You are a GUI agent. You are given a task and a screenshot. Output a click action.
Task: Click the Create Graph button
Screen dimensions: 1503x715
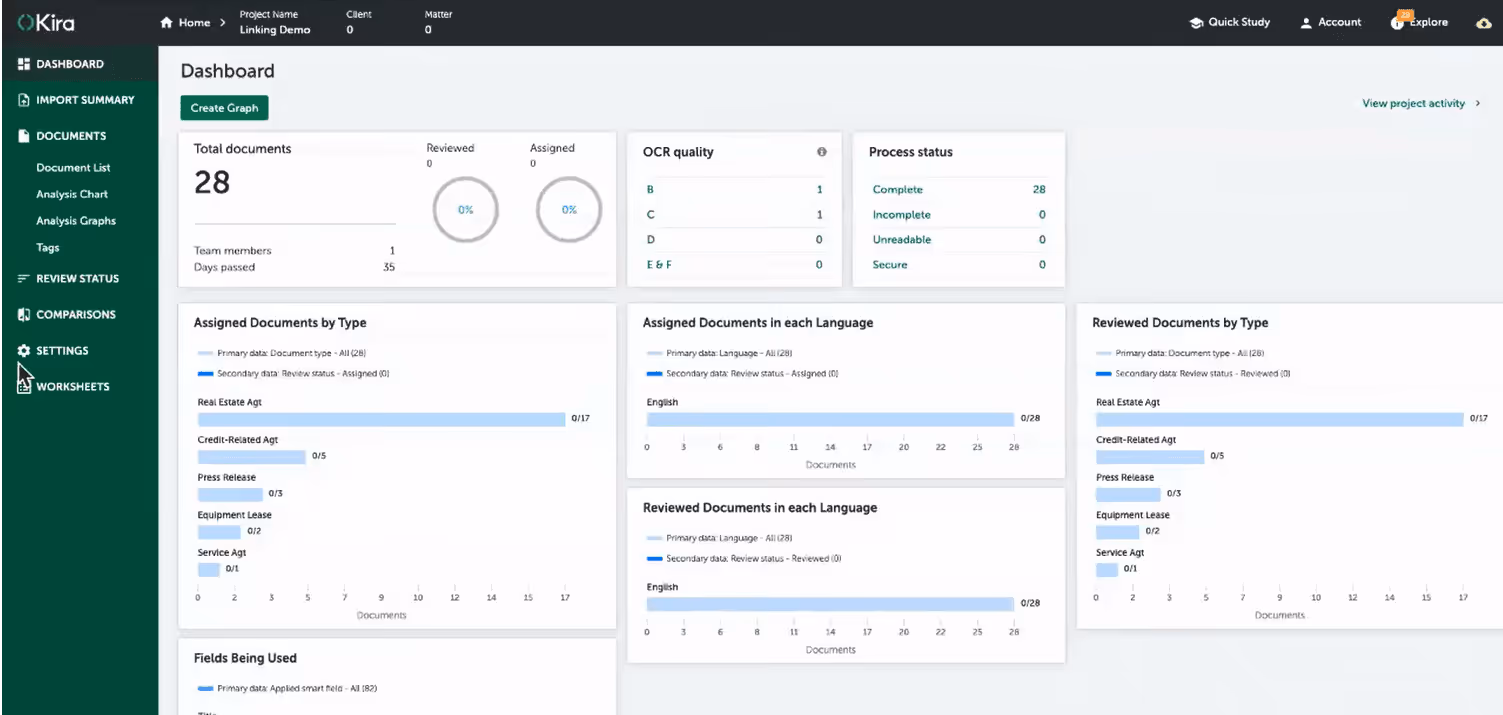(x=223, y=107)
